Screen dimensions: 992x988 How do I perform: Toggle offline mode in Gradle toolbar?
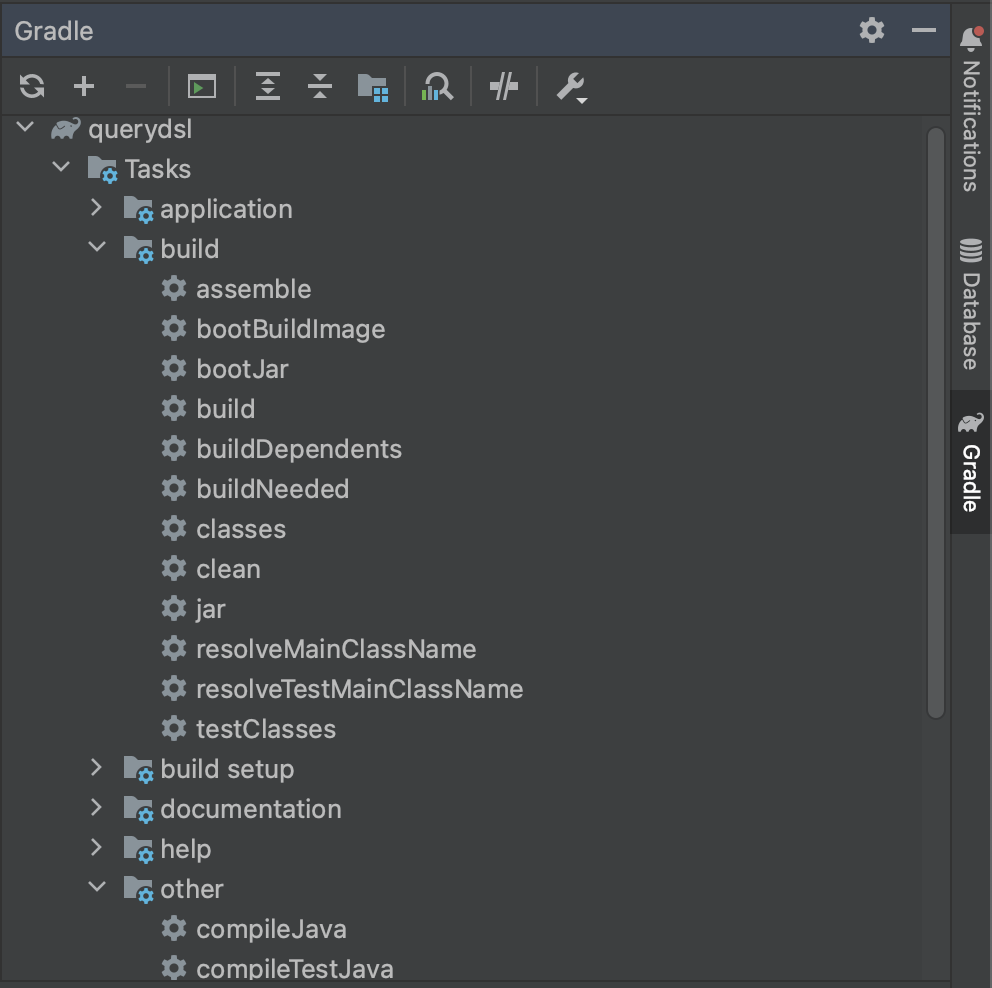pos(504,87)
